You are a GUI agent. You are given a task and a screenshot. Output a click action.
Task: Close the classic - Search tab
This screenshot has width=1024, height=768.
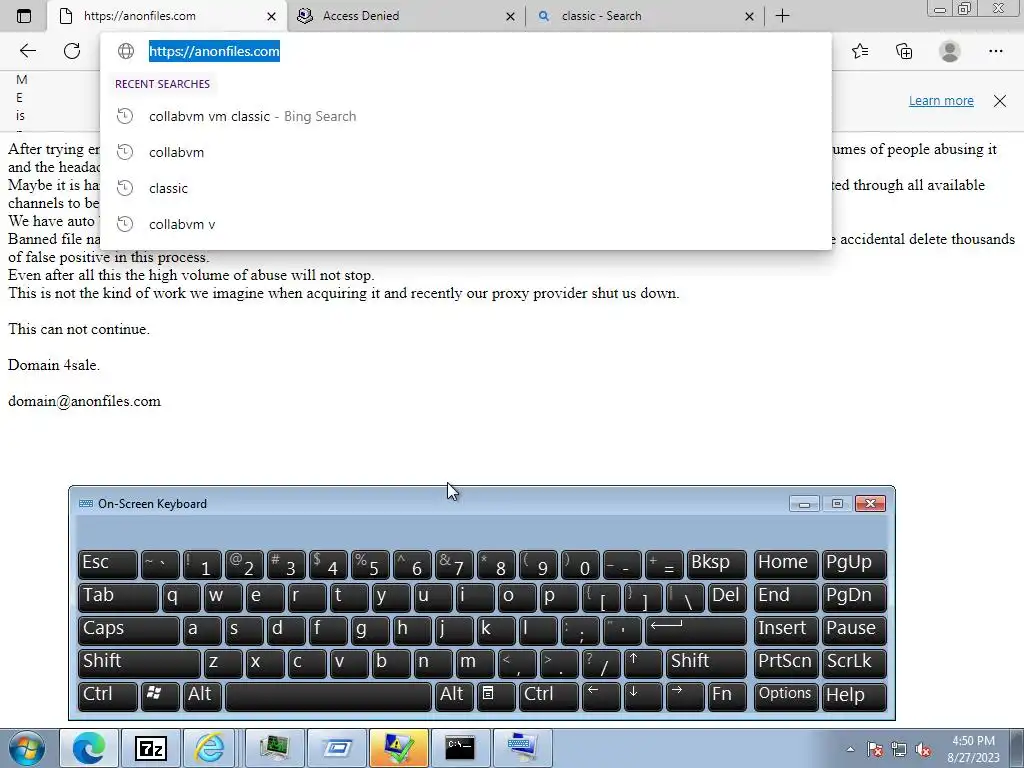pyautogui.click(x=750, y=16)
